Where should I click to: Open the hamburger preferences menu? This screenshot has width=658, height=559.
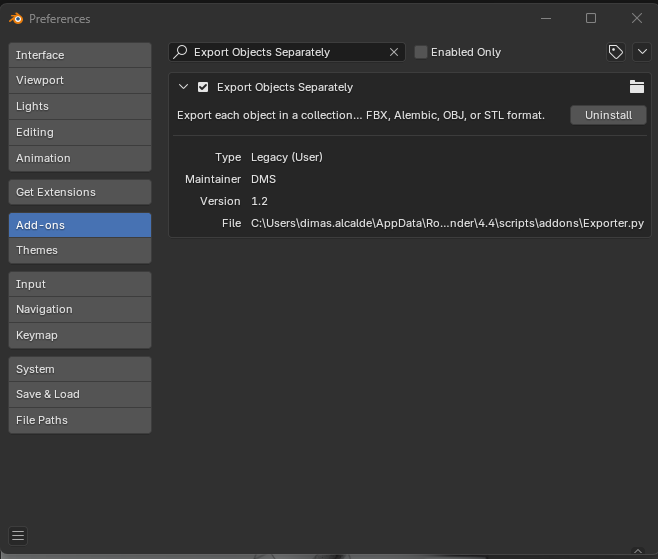(x=18, y=536)
